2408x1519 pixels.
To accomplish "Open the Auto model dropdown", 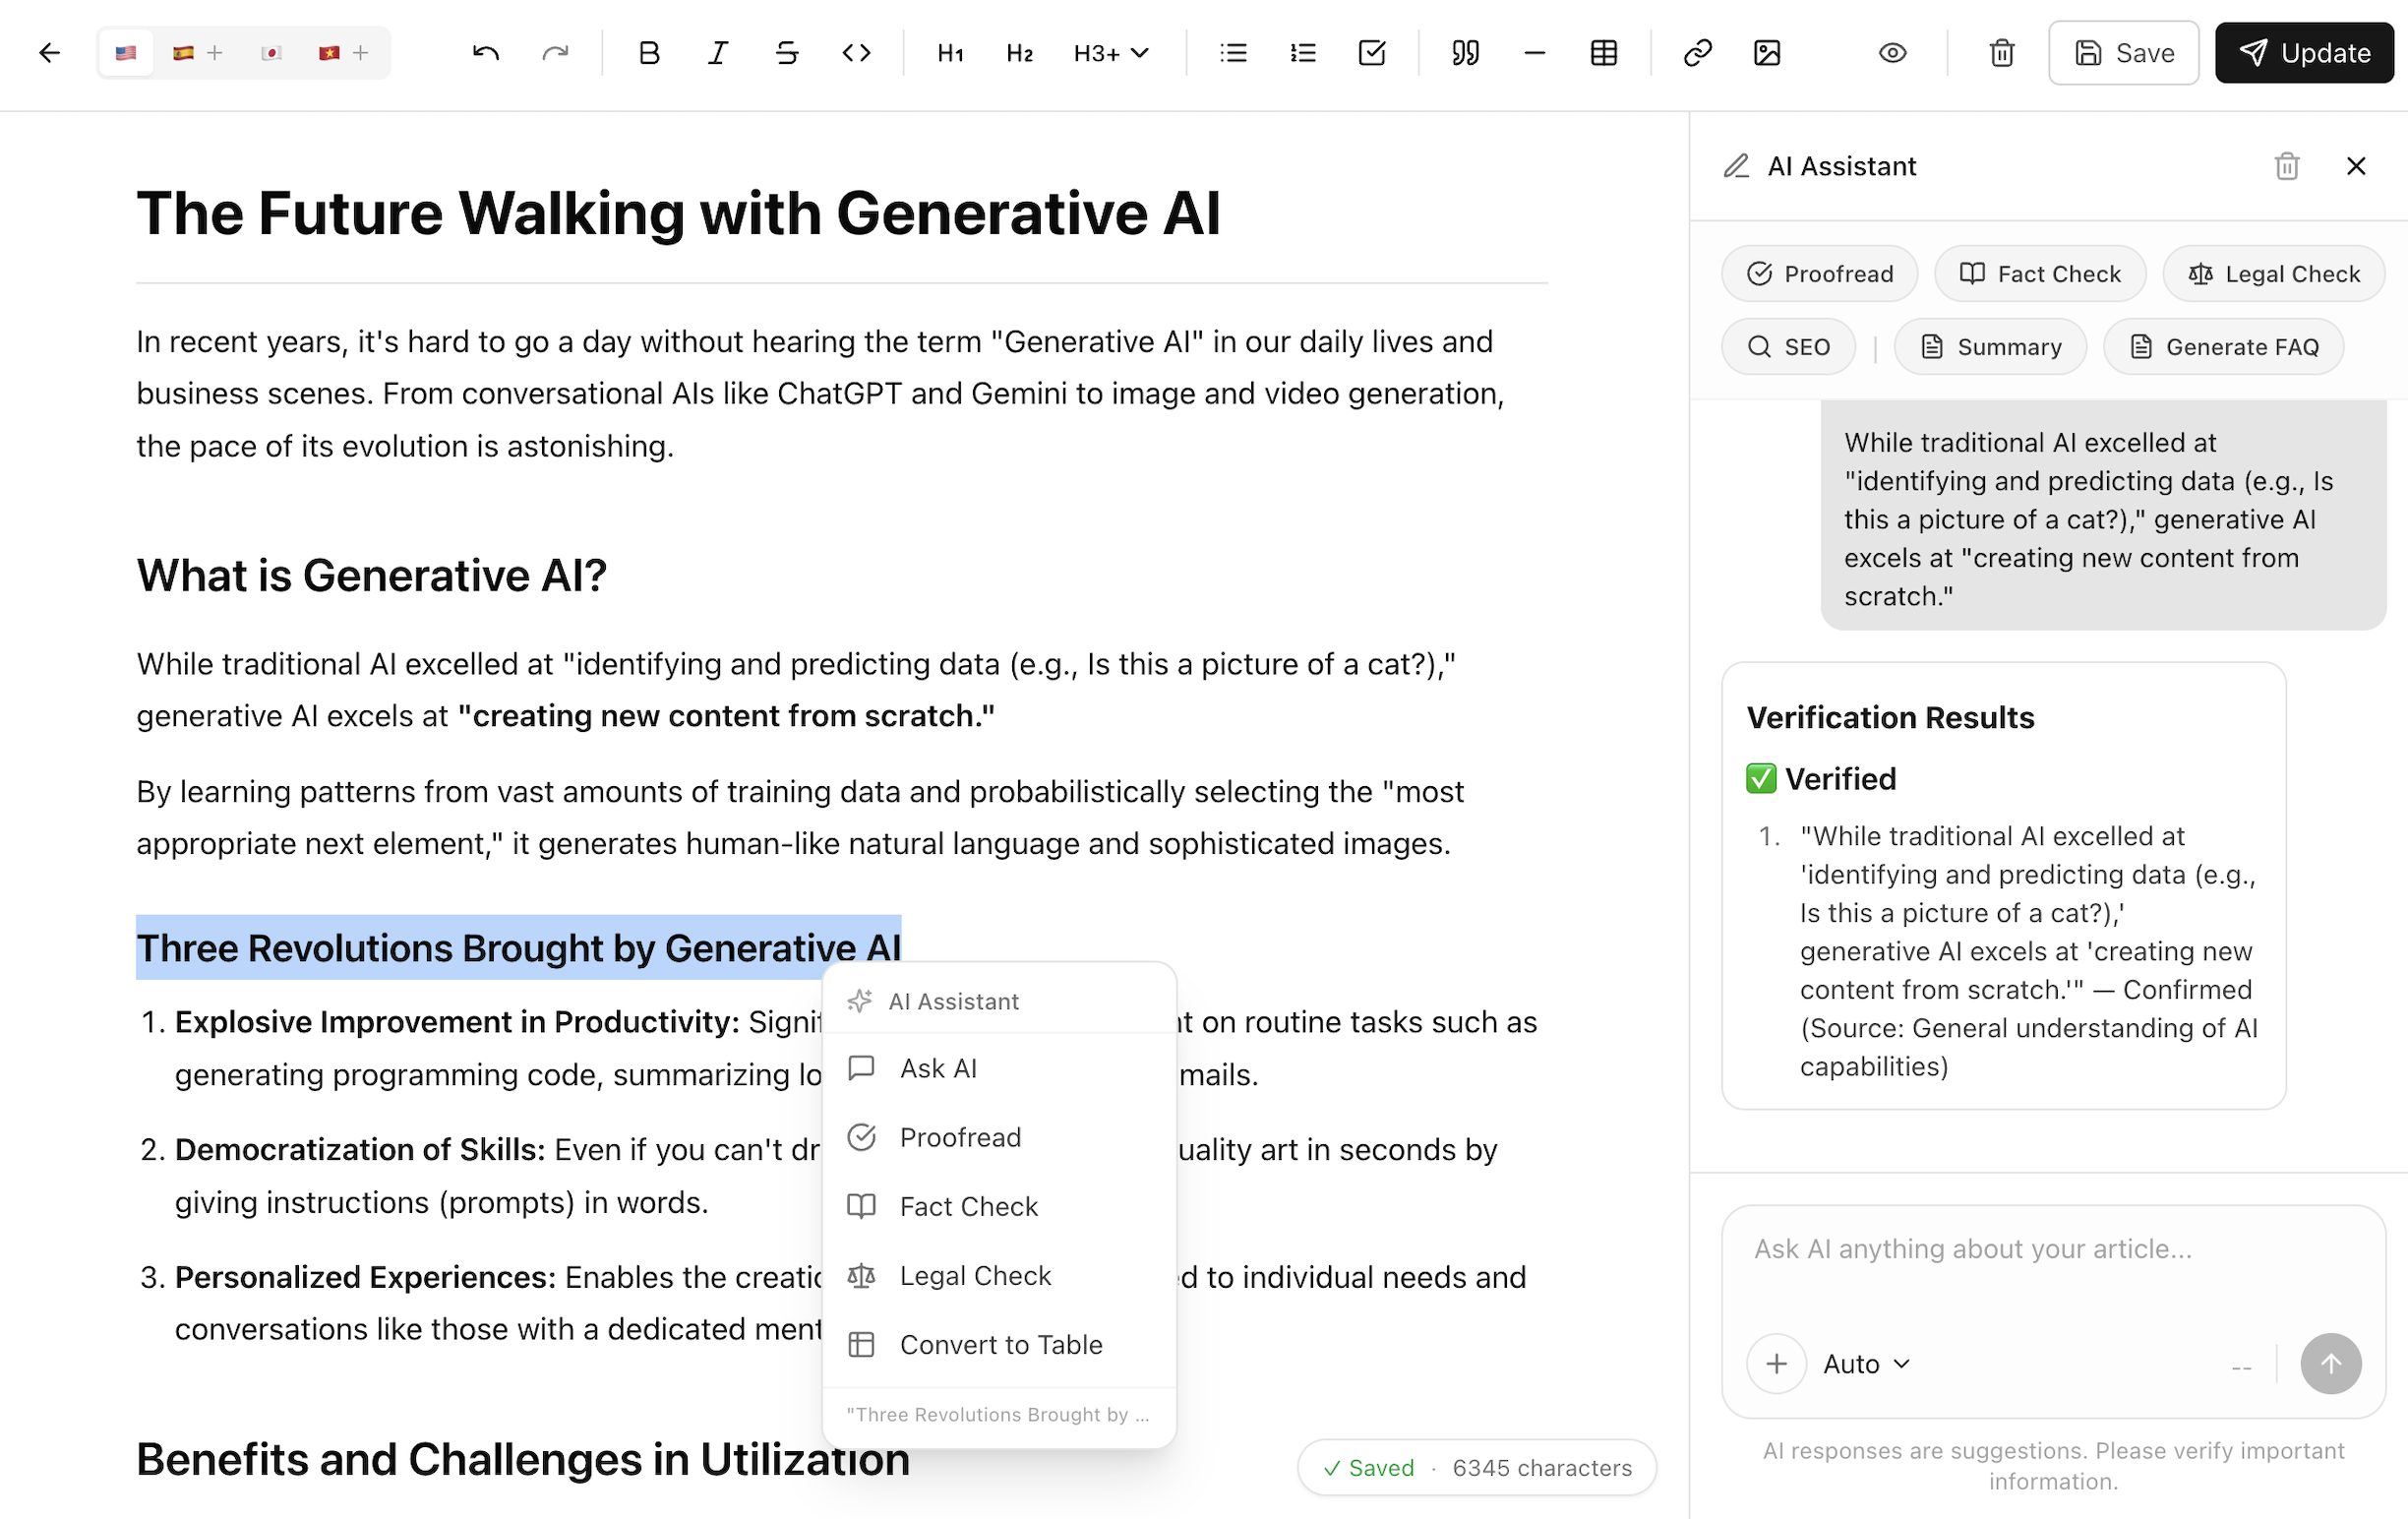I will pos(1866,1364).
